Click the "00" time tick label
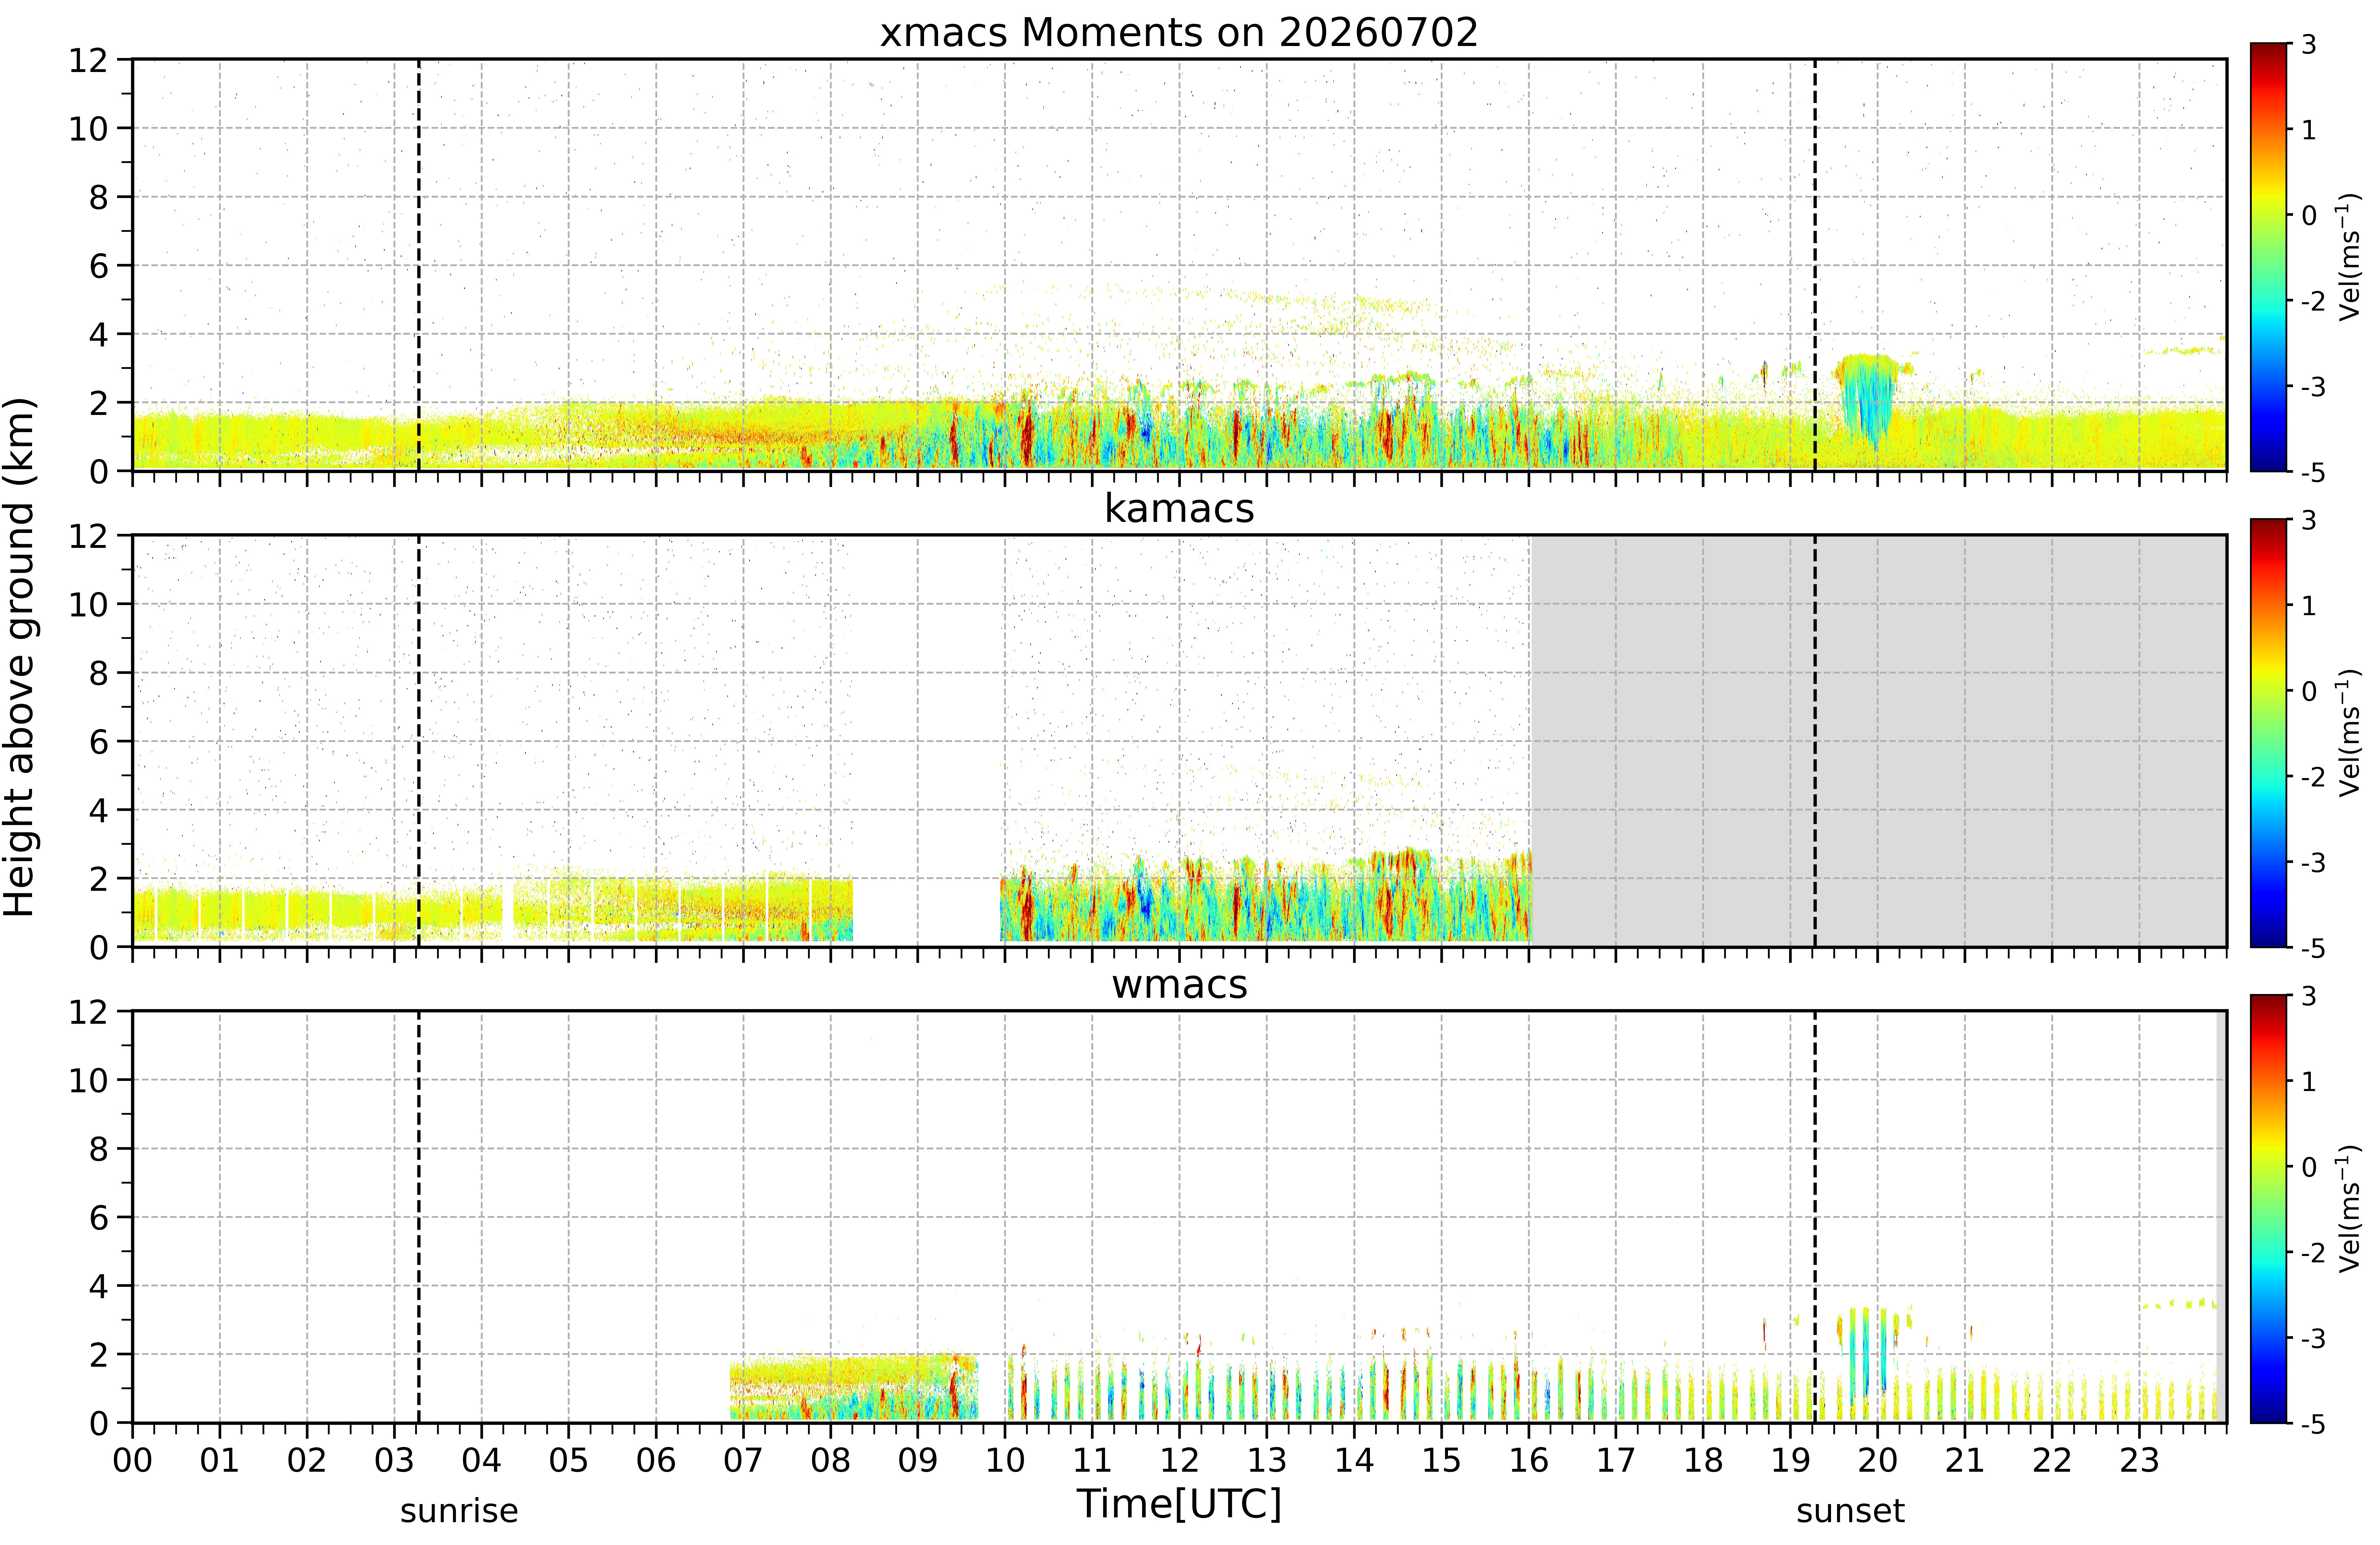The height and width of the screenshot is (1545, 2380). point(132,1461)
